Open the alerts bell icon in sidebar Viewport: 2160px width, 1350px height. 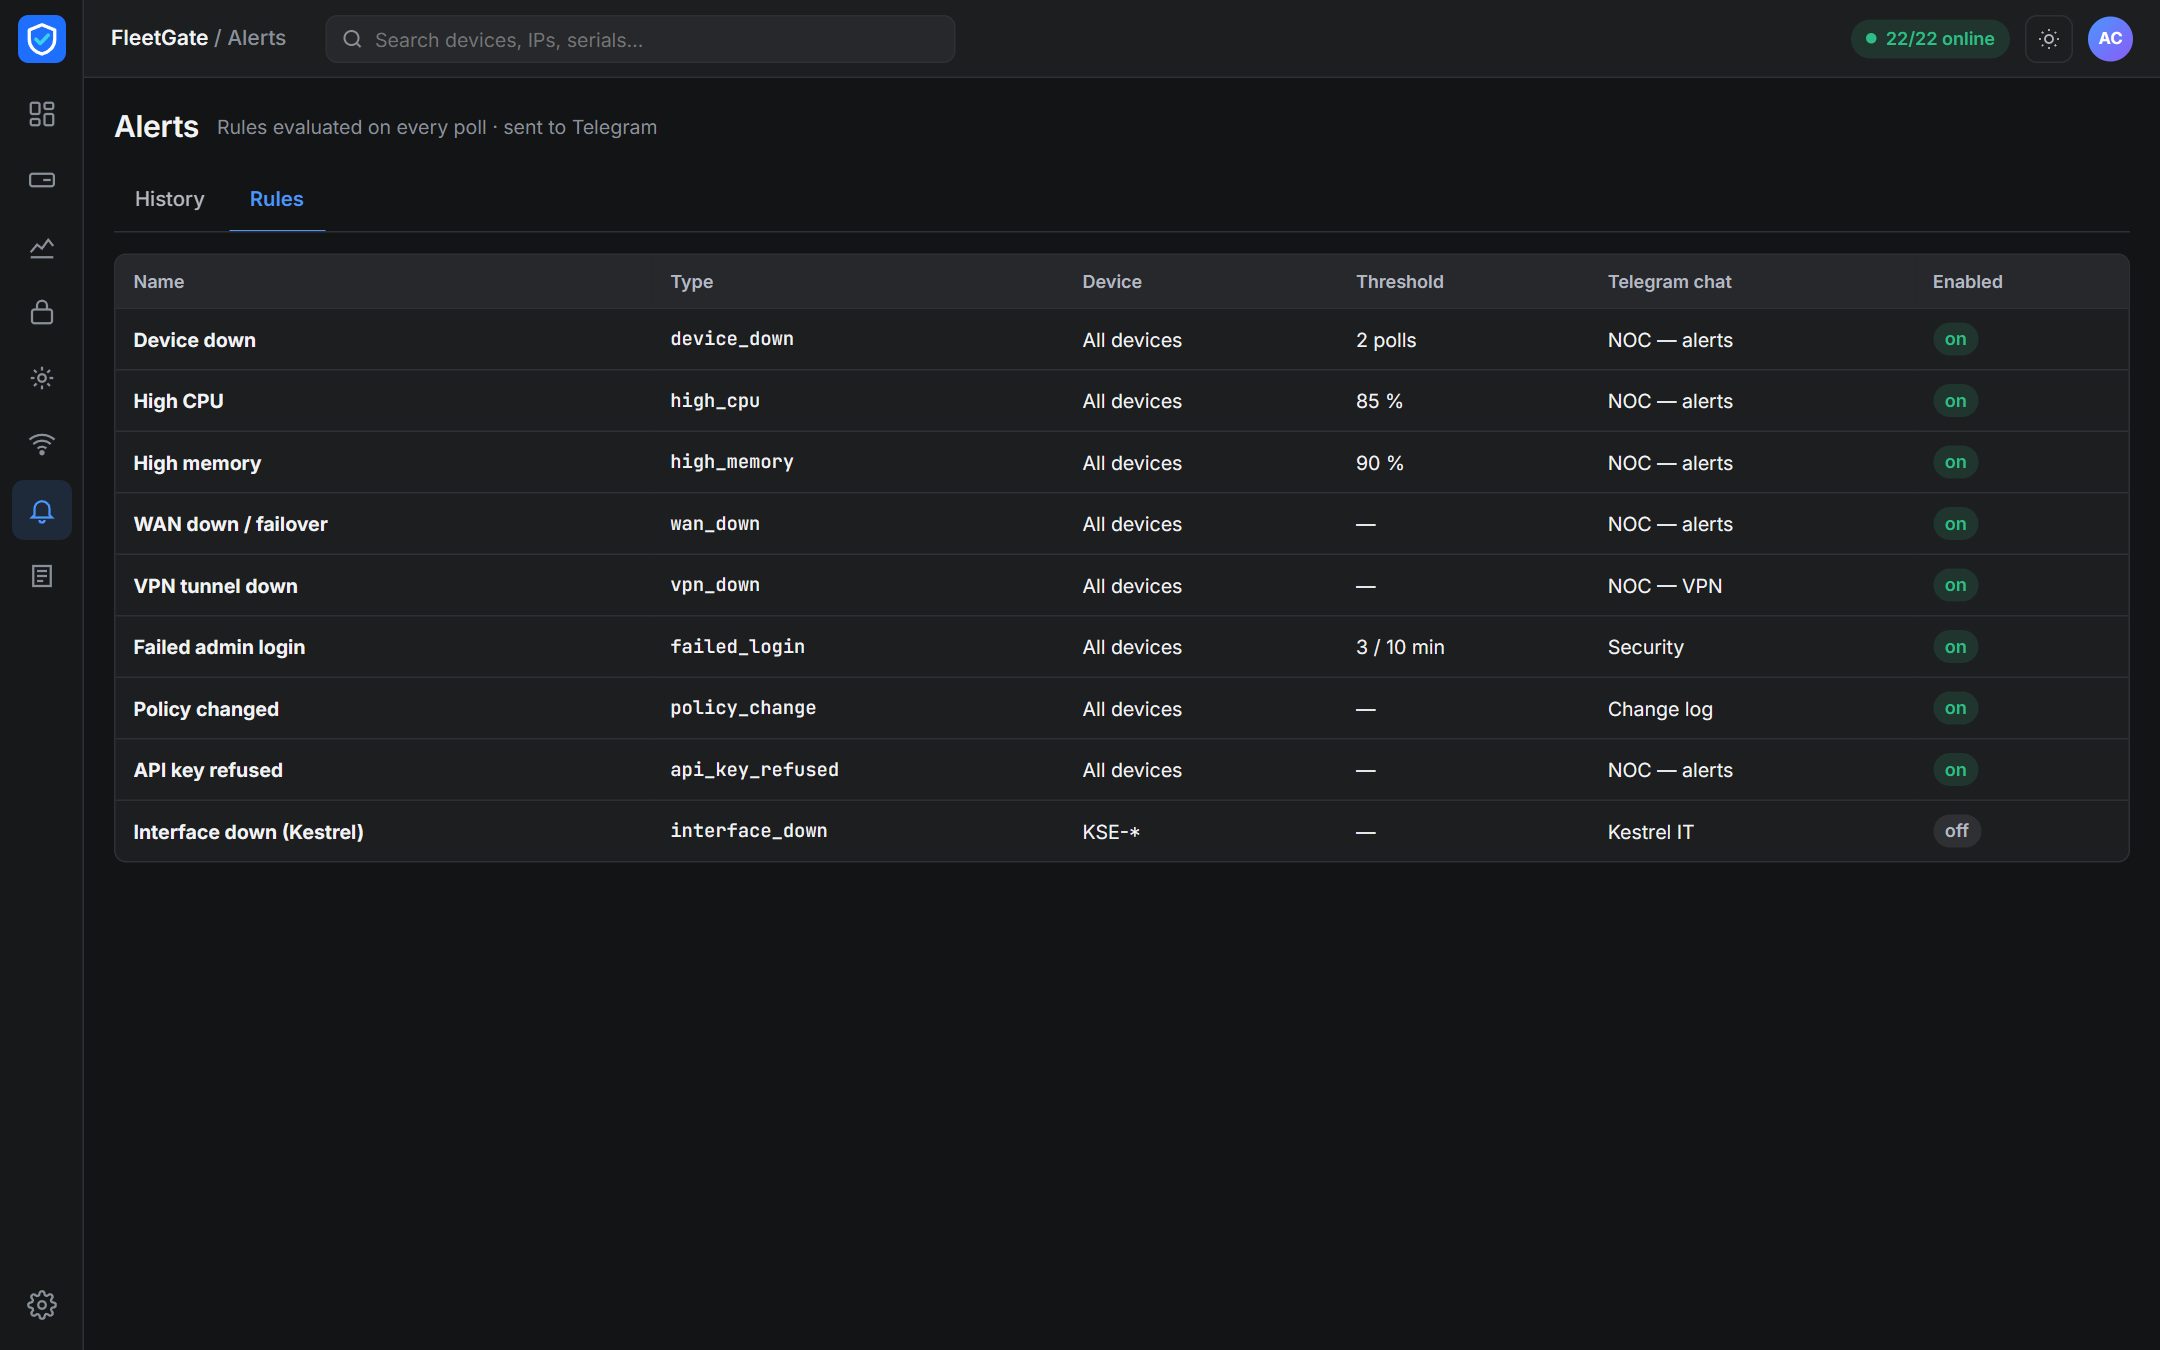coord(42,510)
